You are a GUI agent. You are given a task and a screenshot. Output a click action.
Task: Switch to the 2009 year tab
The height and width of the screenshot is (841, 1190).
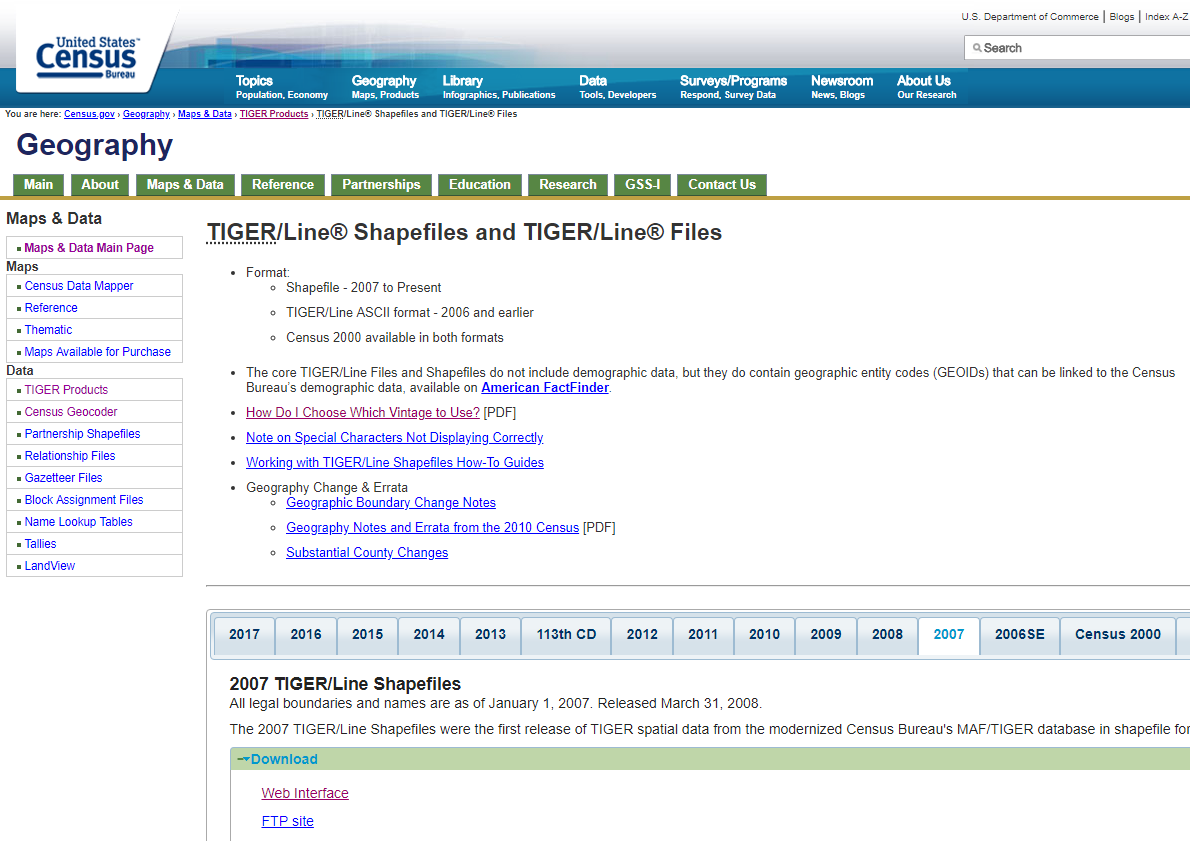826,635
